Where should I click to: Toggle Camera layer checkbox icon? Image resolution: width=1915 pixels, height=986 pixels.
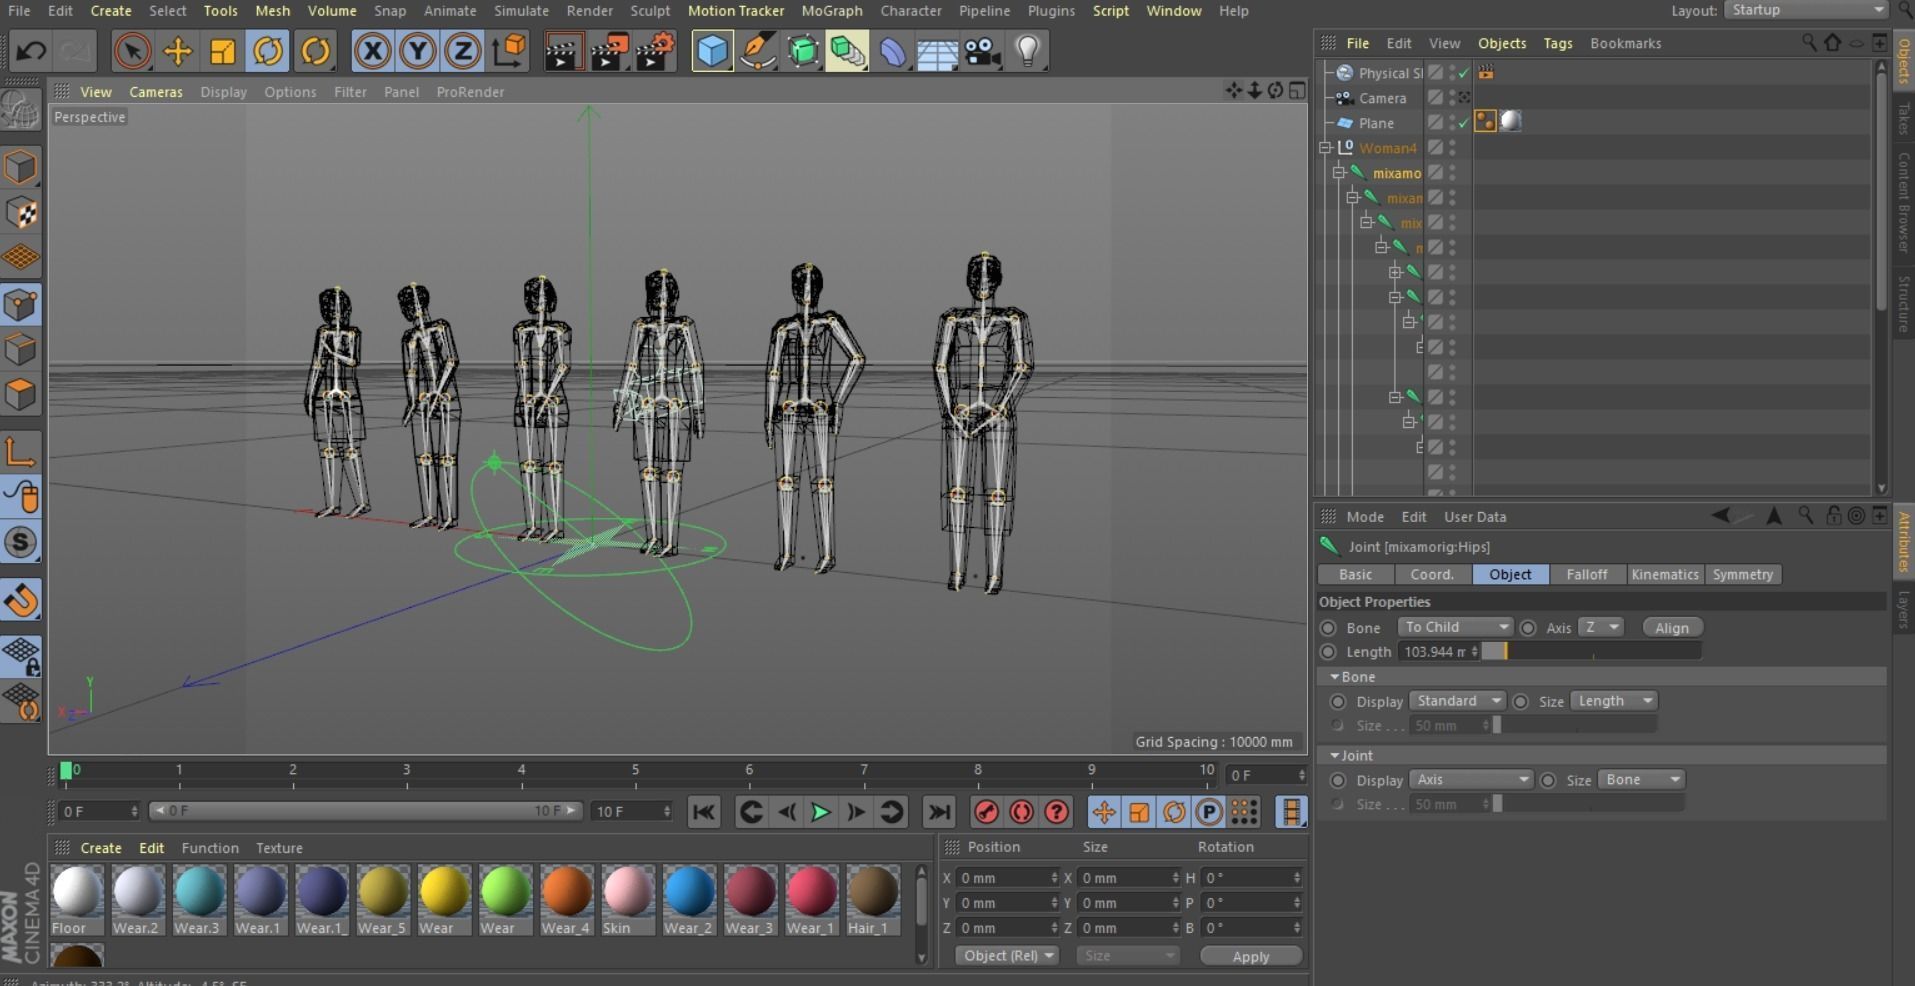(x=1435, y=97)
